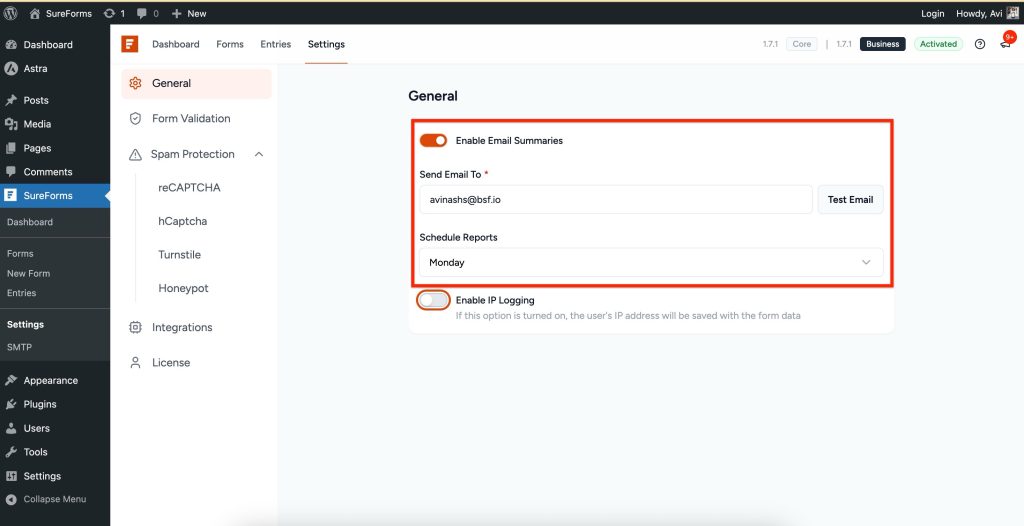Open the help question mark icon
1024x526 pixels.
pyautogui.click(x=980, y=44)
